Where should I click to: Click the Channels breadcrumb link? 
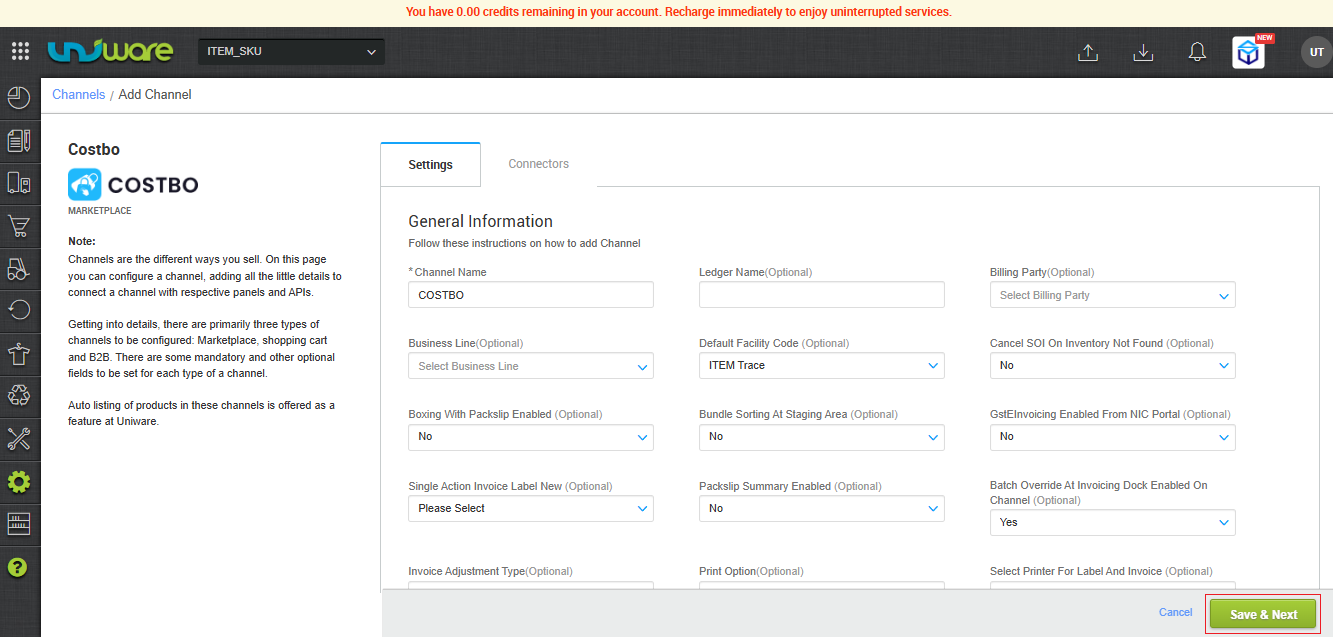pyautogui.click(x=78, y=95)
